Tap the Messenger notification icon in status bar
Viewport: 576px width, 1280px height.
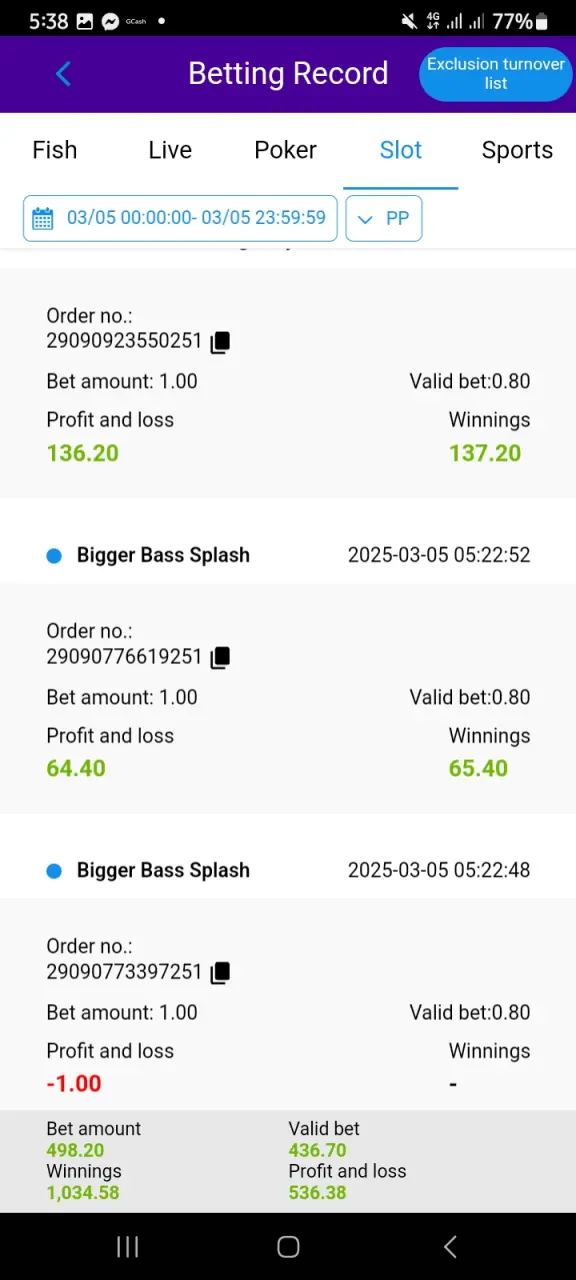[111, 21]
